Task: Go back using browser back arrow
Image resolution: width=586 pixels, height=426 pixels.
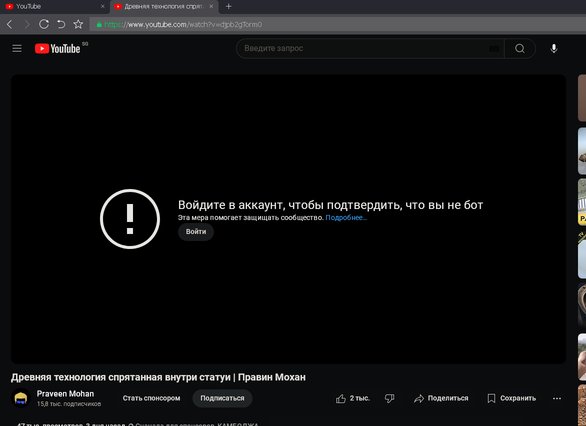Action: click(10, 24)
